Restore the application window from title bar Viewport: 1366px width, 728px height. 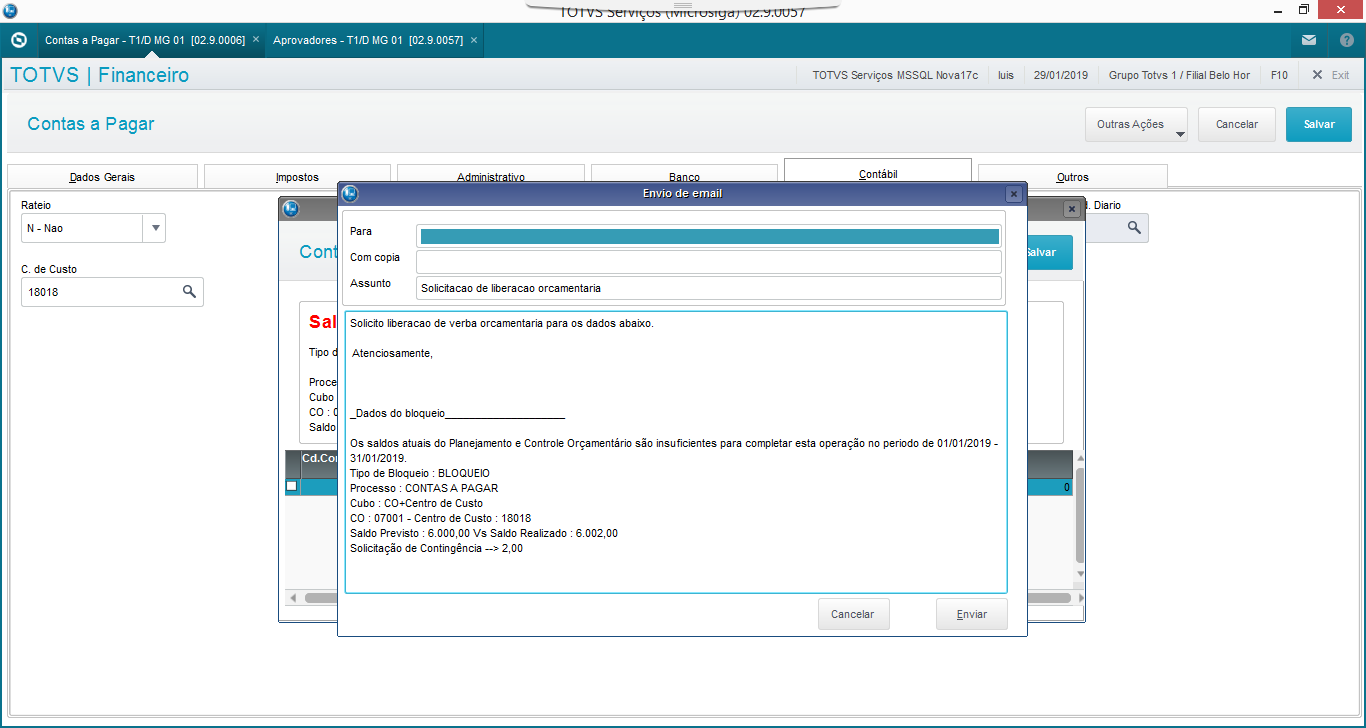pyautogui.click(x=1303, y=10)
